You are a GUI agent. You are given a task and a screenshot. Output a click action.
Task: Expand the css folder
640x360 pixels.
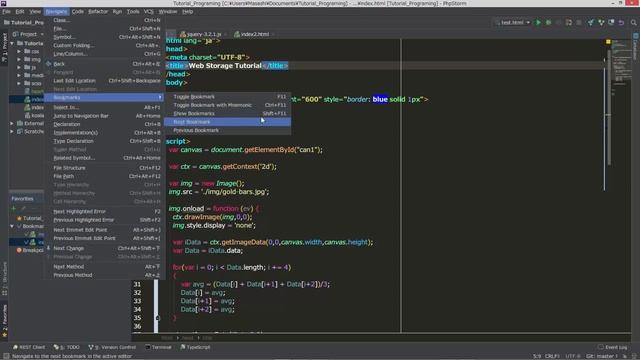click(19, 51)
